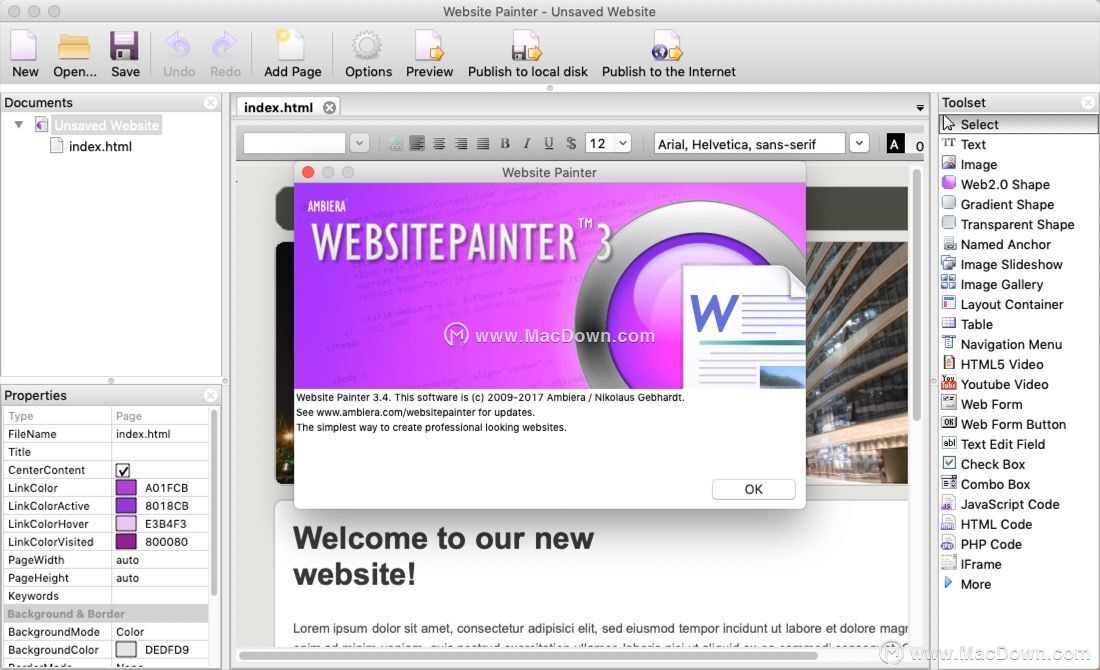Viewport: 1100px width, 670px height.
Task: Open the font family dropdown arrow
Action: (x=859, y=143)
